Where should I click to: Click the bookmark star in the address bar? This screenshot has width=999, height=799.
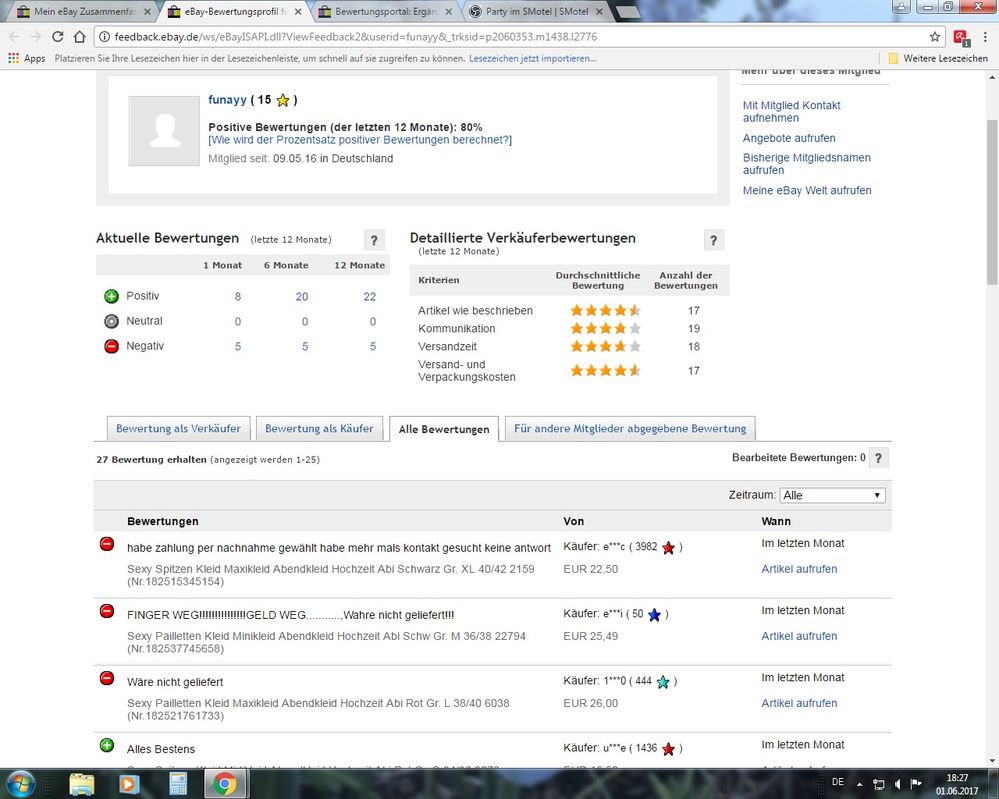pyautogui.click(x=935, y=37)
